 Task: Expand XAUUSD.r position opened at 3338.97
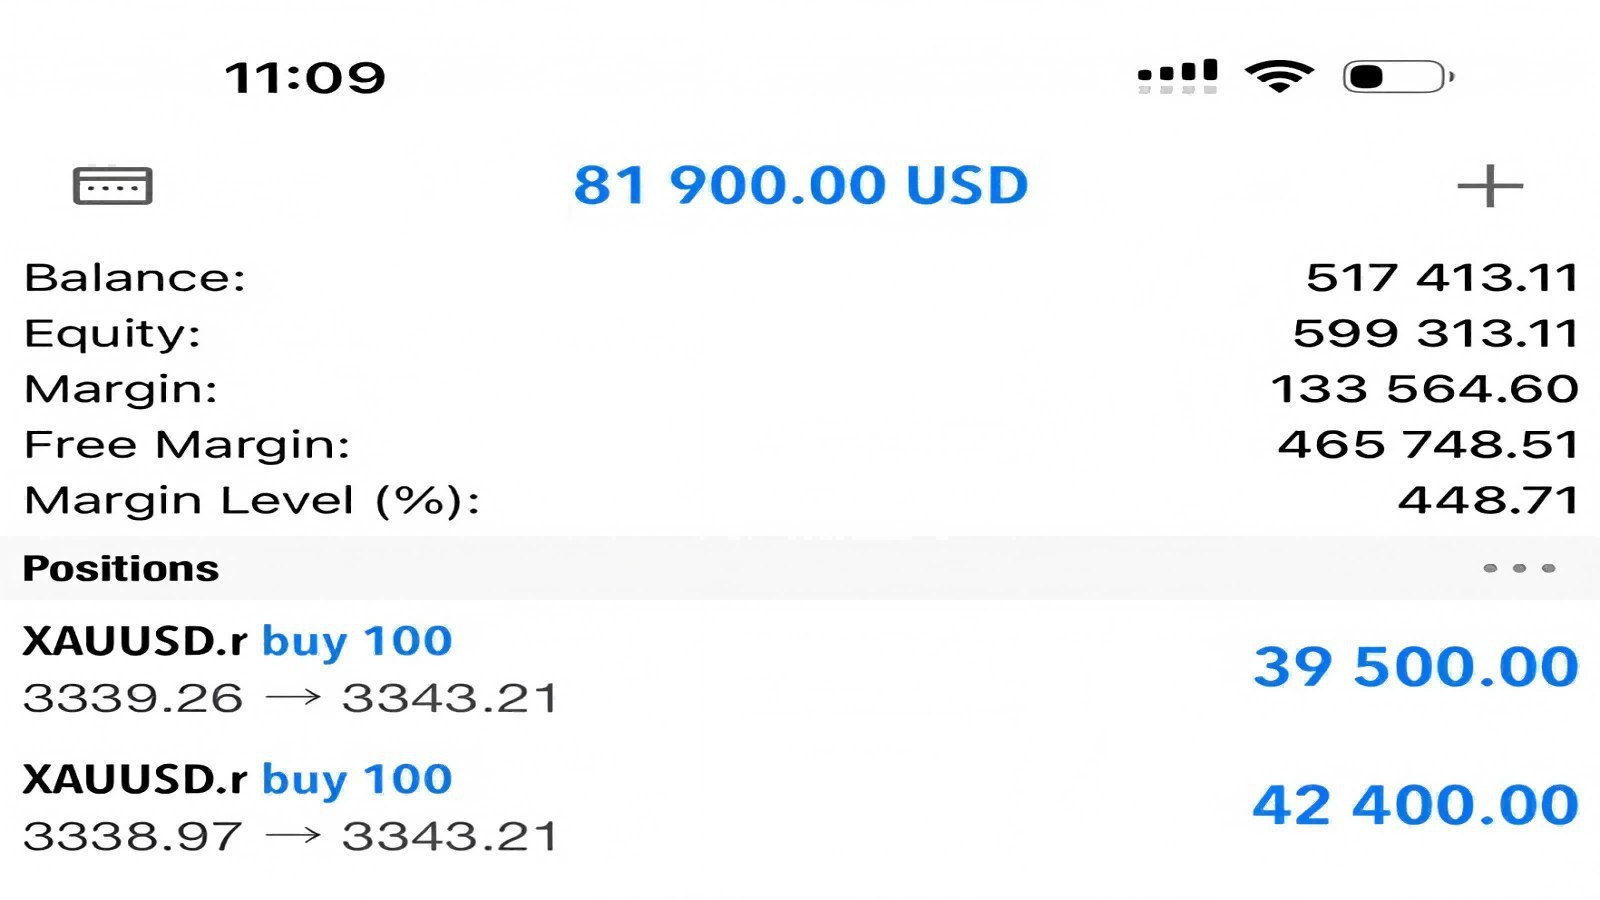[x=800, y=806]
